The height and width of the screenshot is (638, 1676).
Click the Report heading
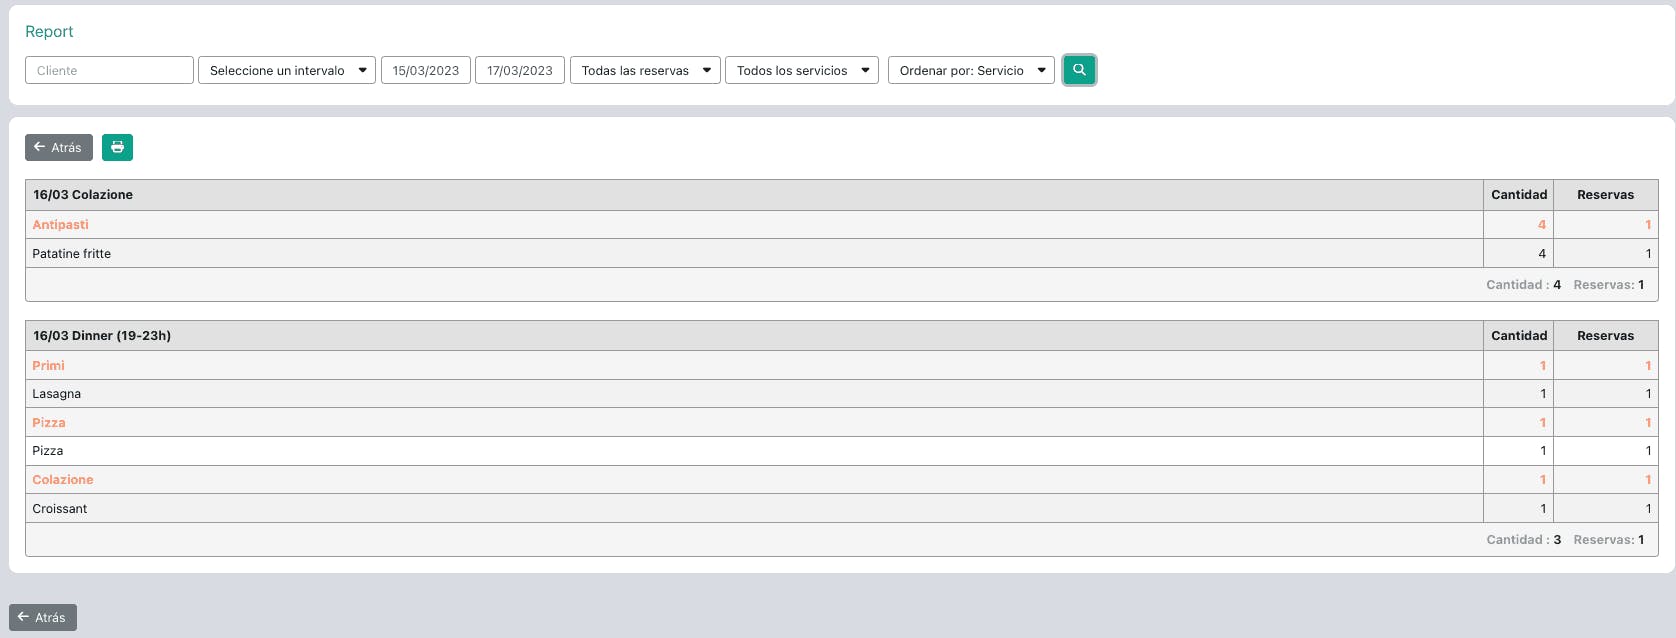tap(49, 31)
